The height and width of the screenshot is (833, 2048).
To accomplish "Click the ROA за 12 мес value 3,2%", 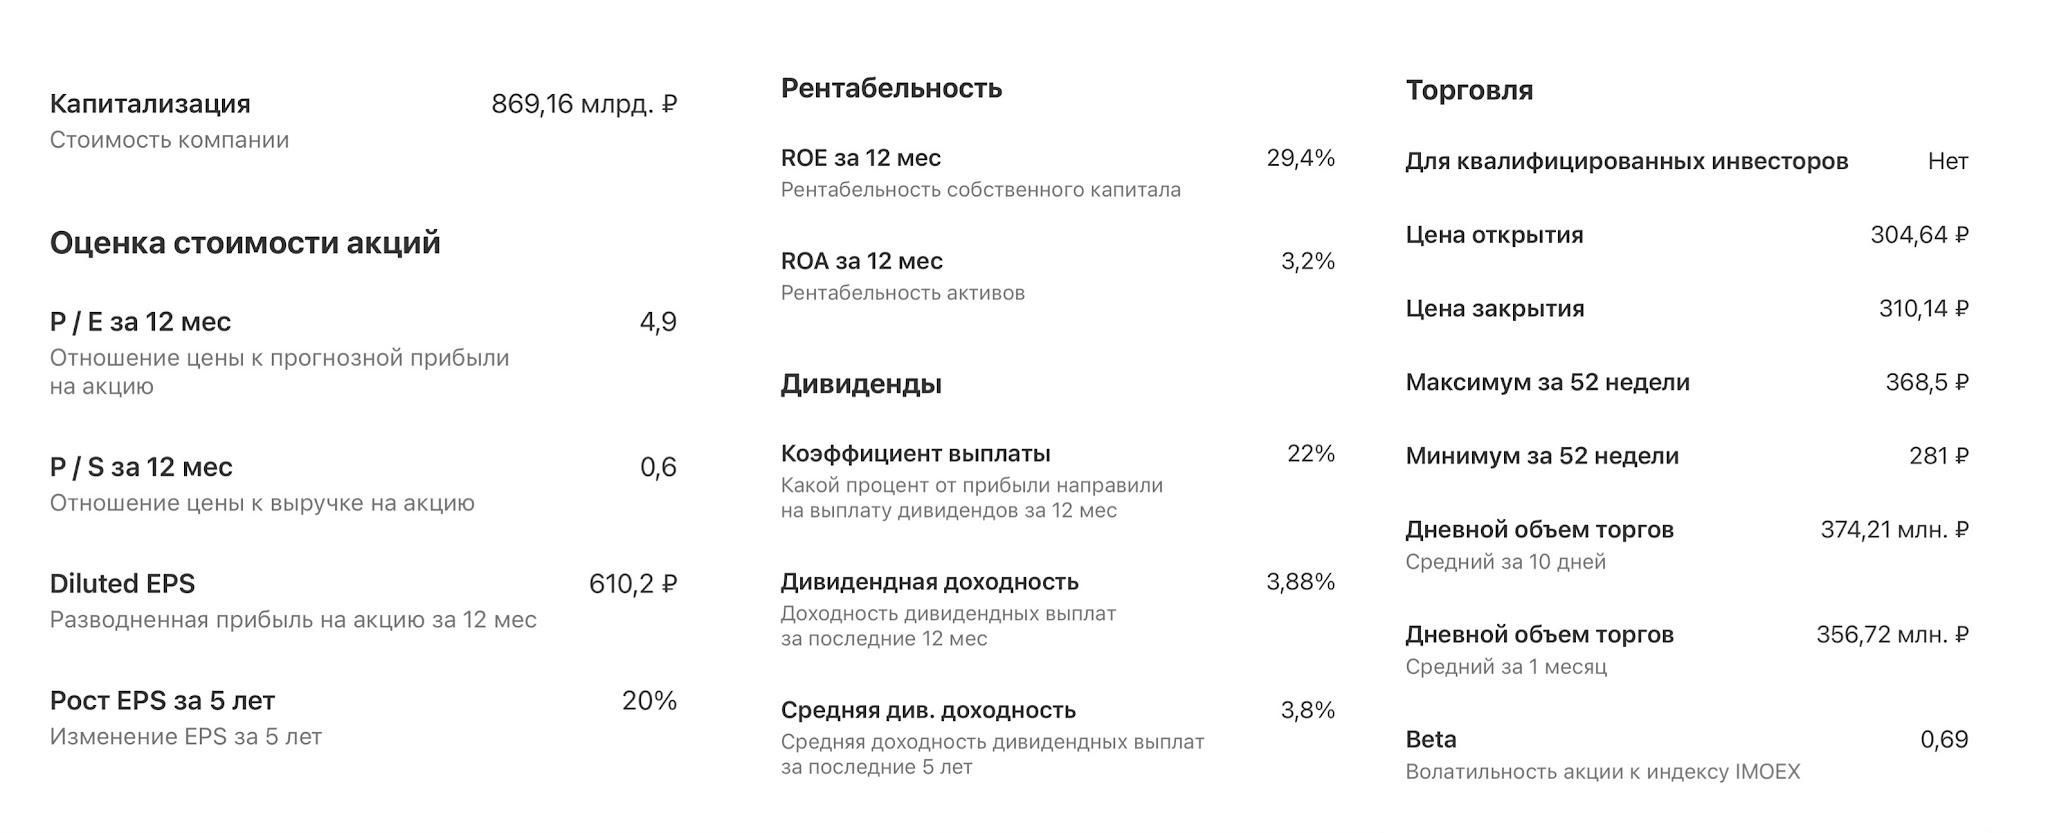I will [1308, 261].
